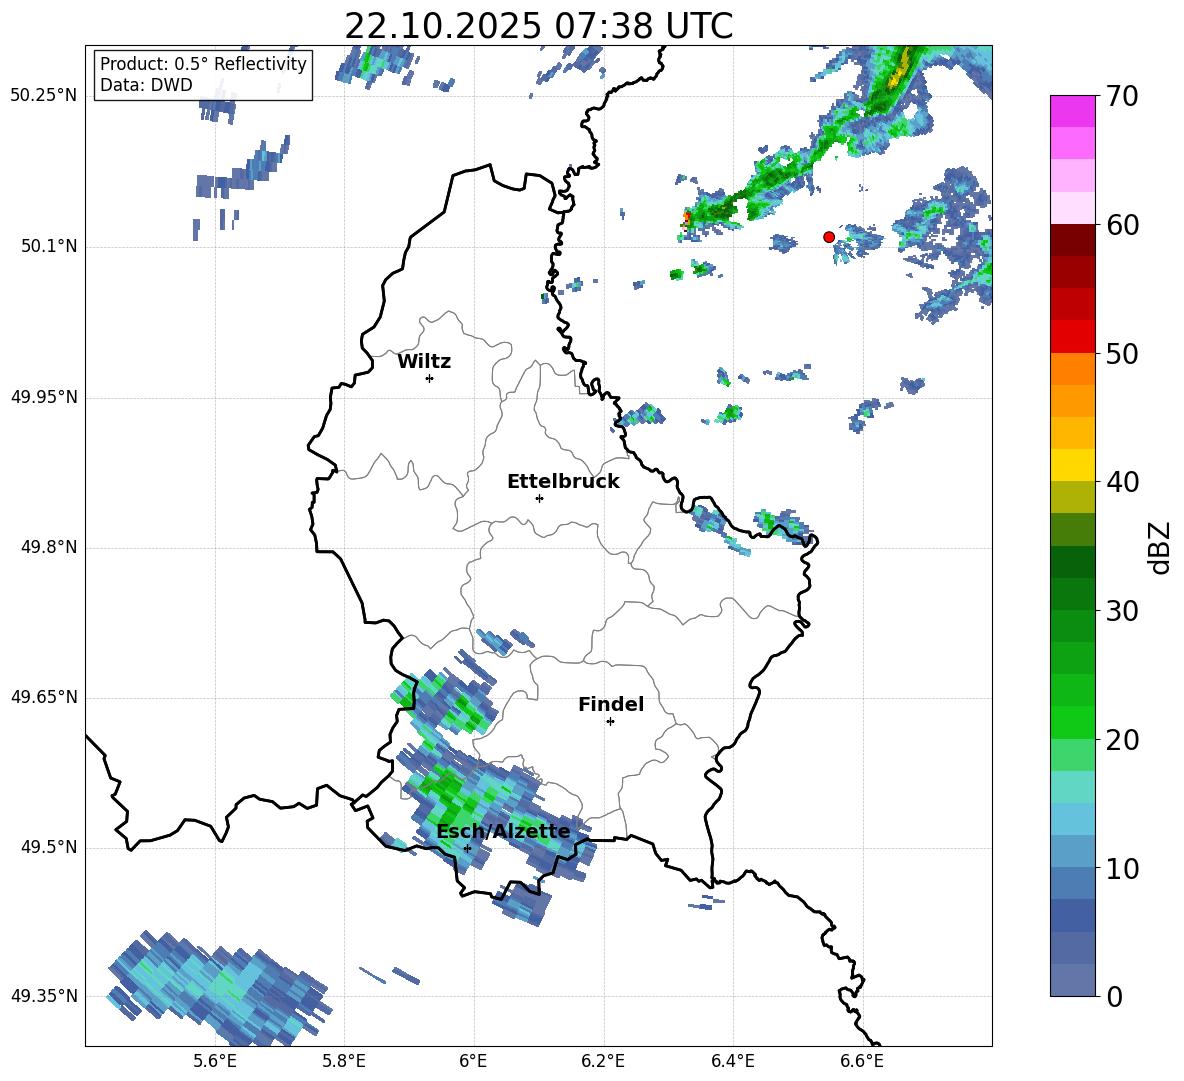Click the 49.65°N latitude tick label
The width and height of the screenshot is (1184, 1081).
click(x=45, y=697)
